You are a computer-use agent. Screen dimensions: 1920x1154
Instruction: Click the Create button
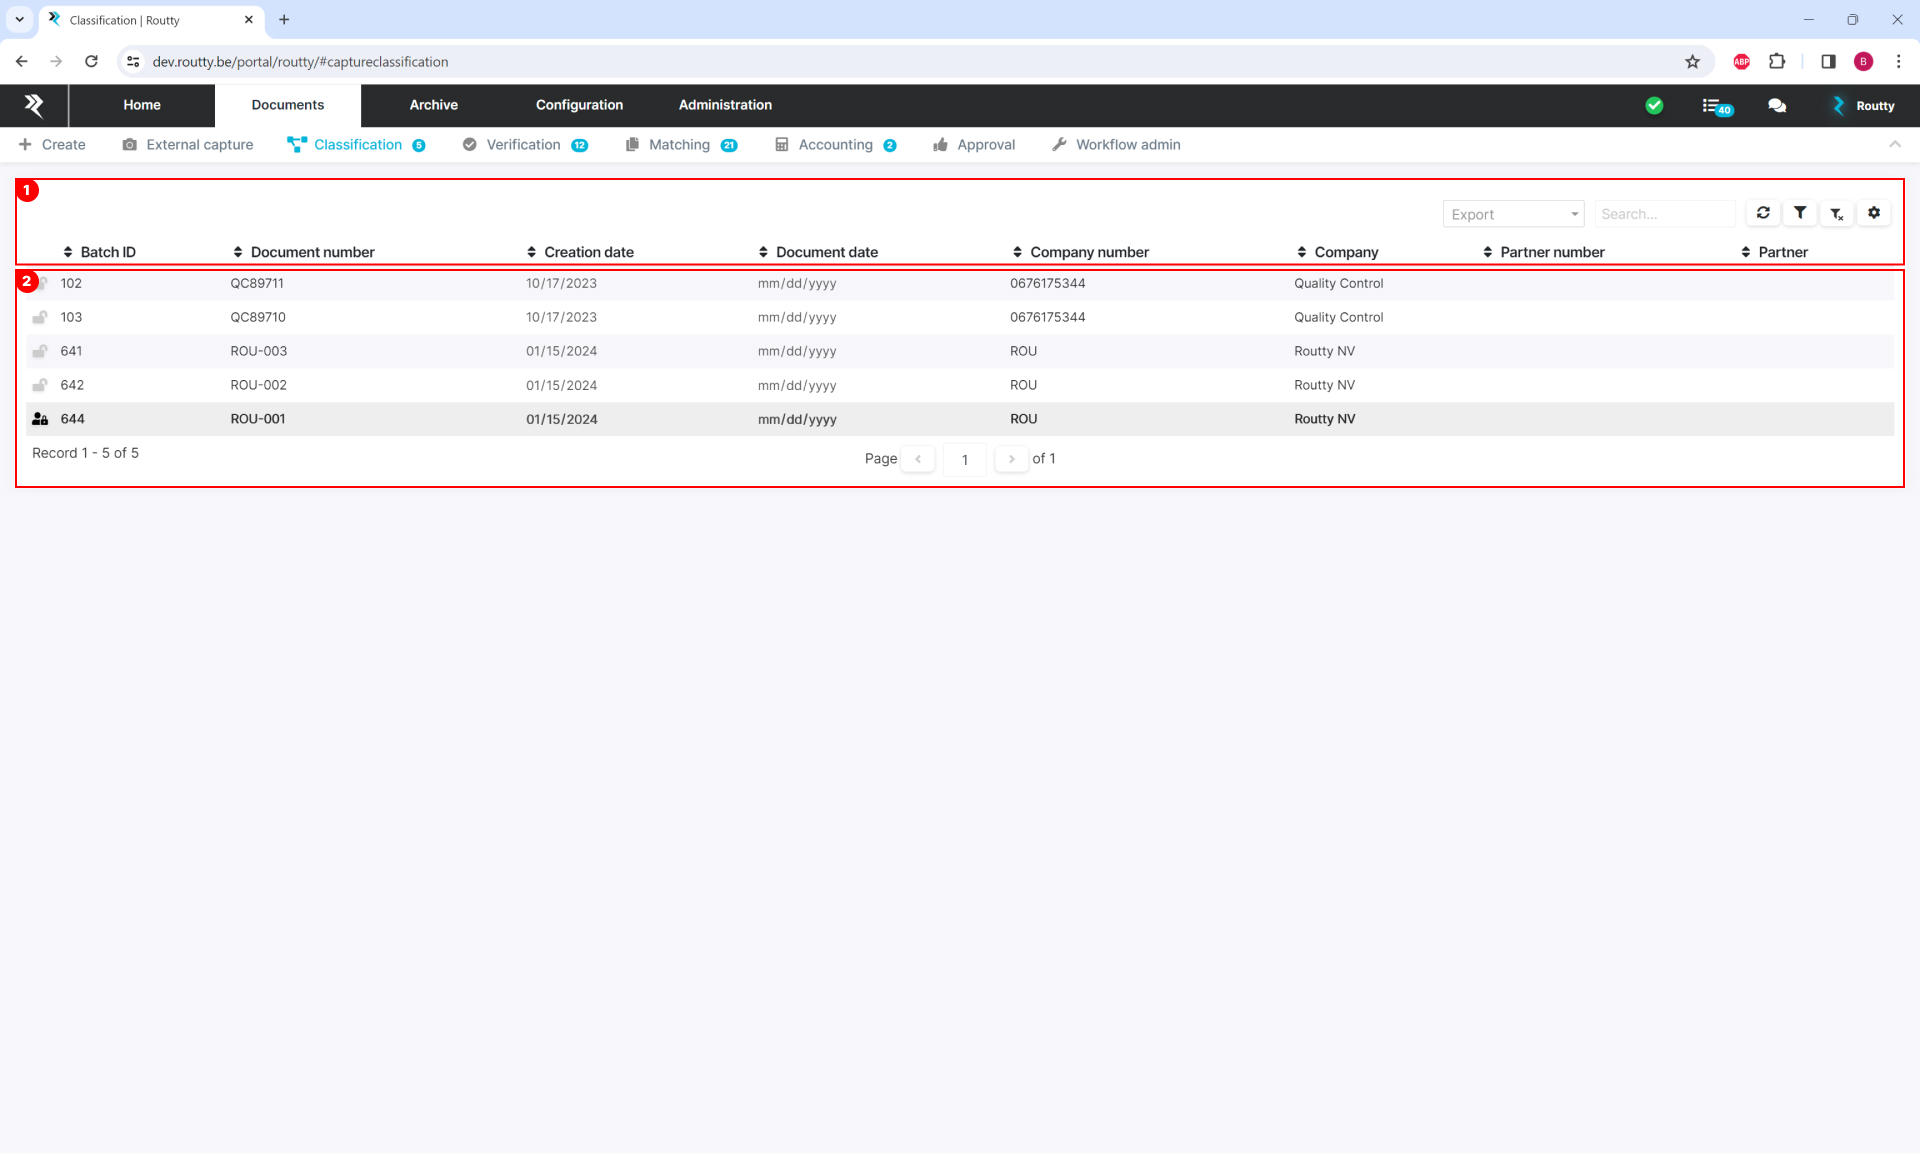click(x=64, y=144)
